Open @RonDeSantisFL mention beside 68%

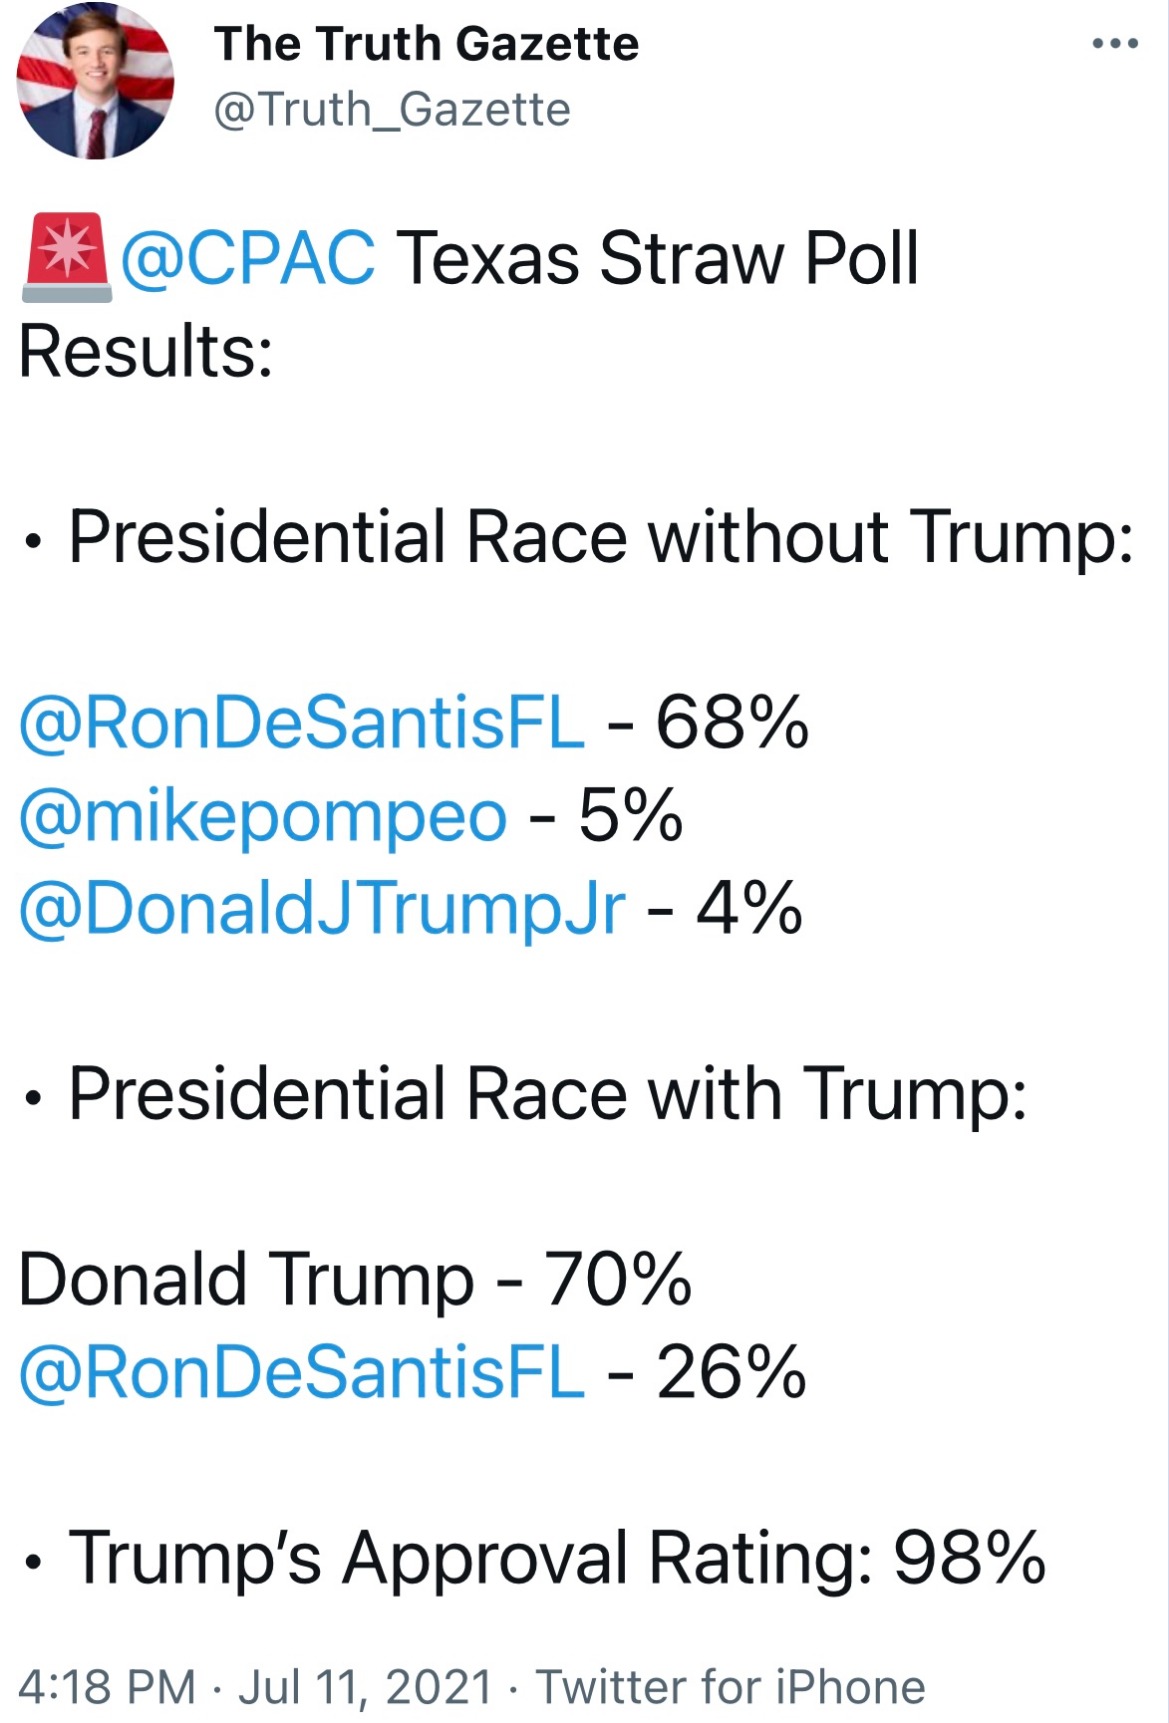point(301,723)
